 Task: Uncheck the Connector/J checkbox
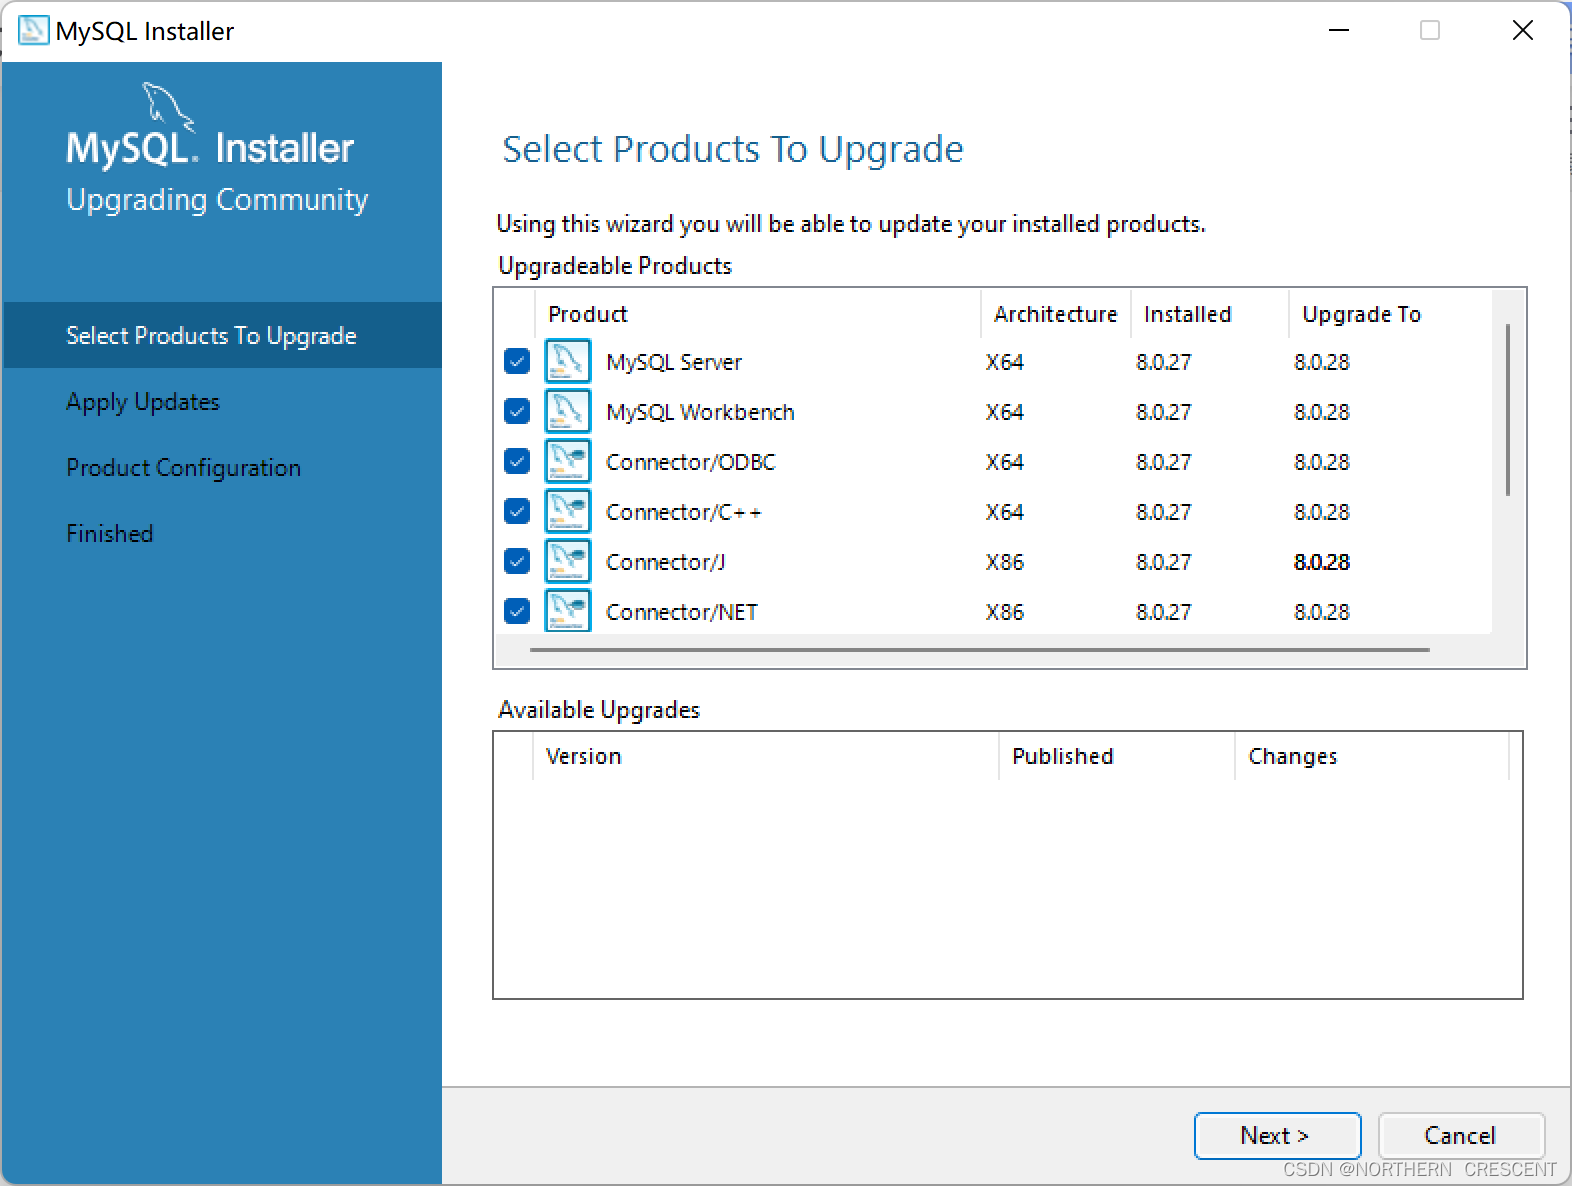pos(517,561)
